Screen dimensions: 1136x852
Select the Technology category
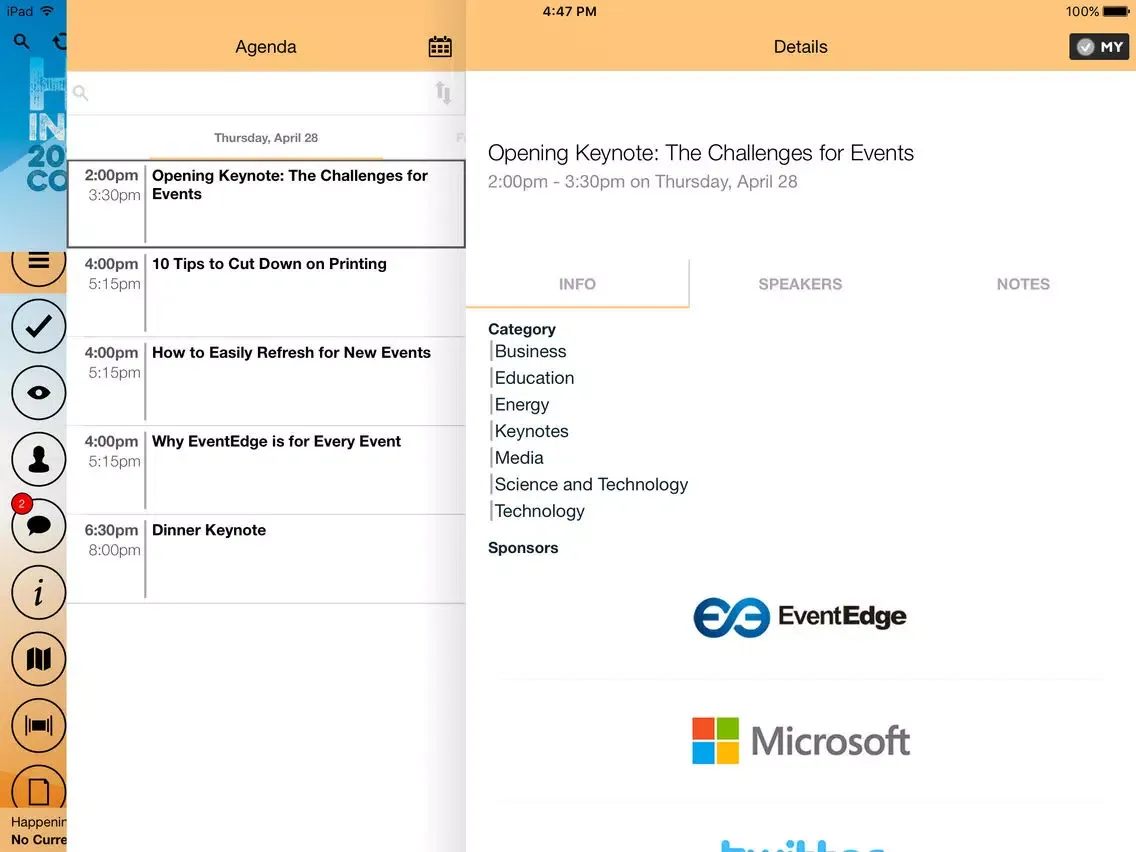[539, 511]
